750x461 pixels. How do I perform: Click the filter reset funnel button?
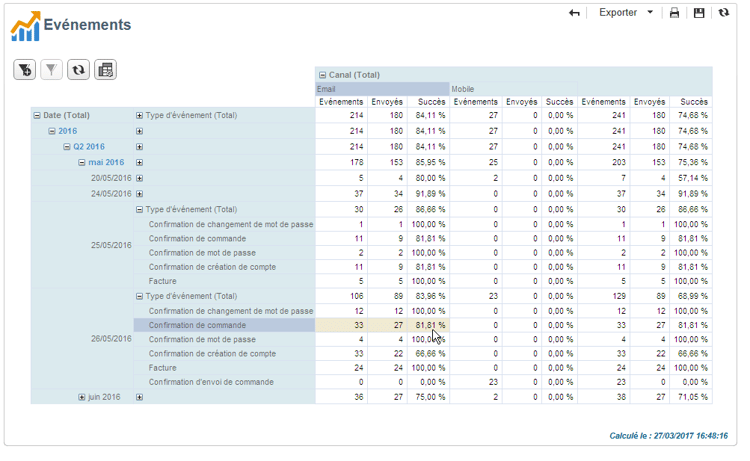tap(24, 70)
